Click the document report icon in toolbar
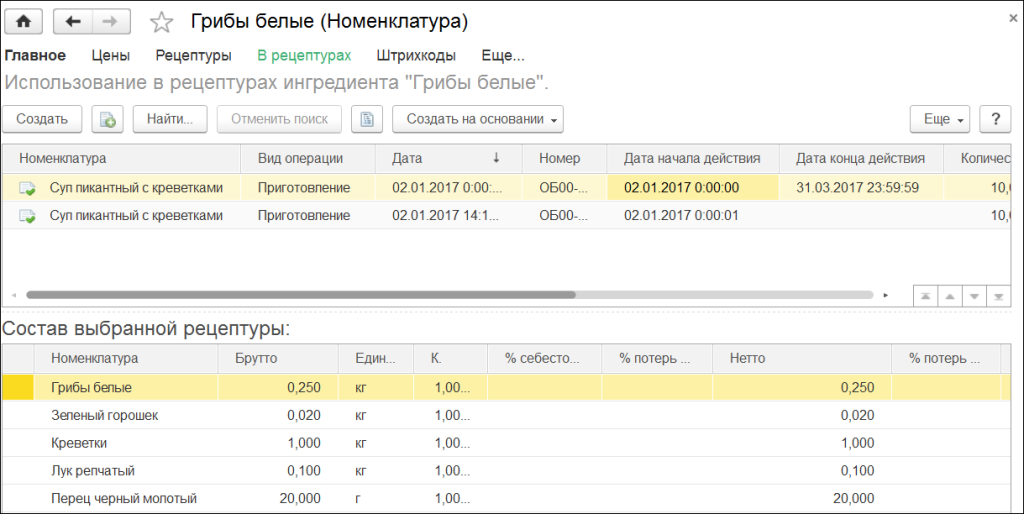 pyautogui.click(x=367, y=119)
